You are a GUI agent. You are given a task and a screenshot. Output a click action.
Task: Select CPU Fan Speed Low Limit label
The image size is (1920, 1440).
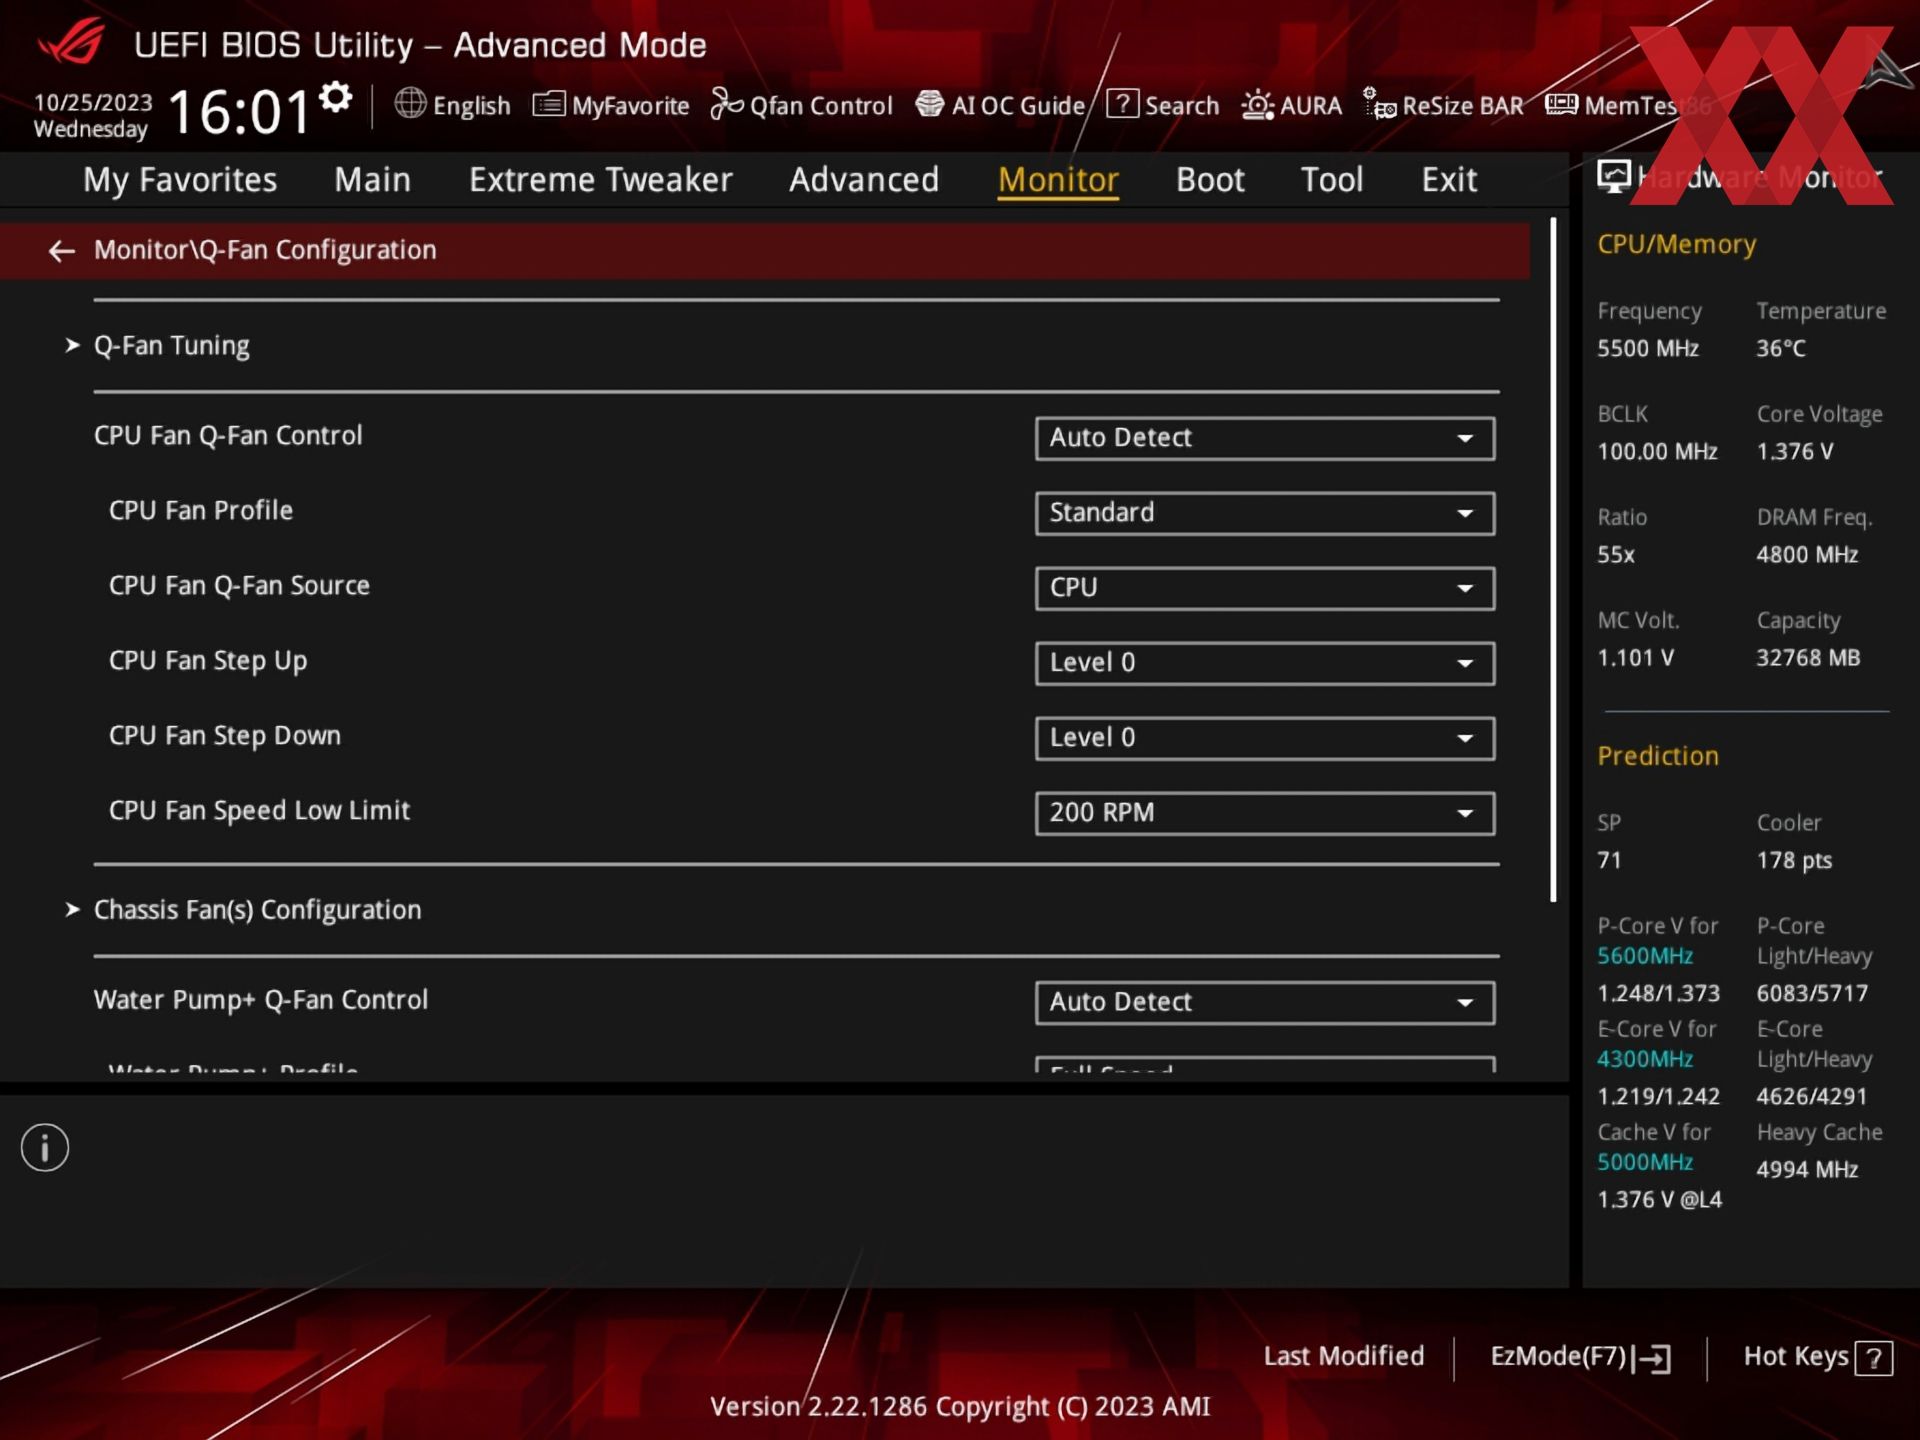259,811
